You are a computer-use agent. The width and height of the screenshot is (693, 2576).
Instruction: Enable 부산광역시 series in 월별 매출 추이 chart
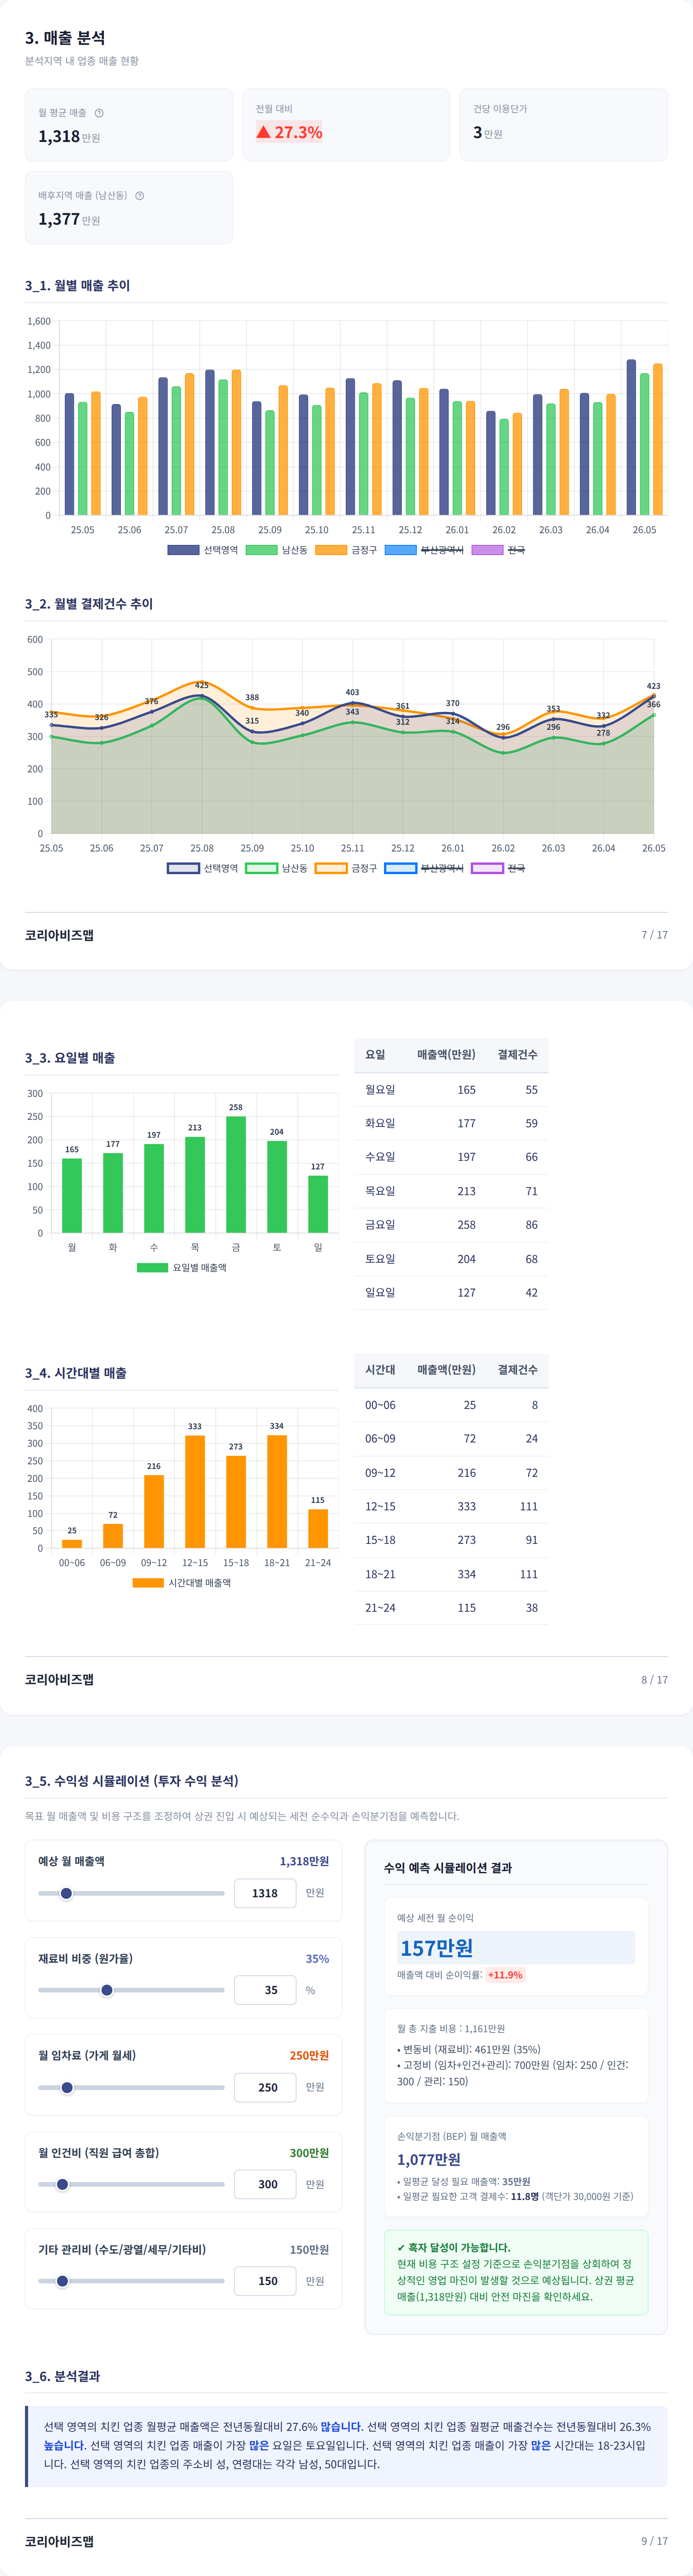(x=424, y=550)
